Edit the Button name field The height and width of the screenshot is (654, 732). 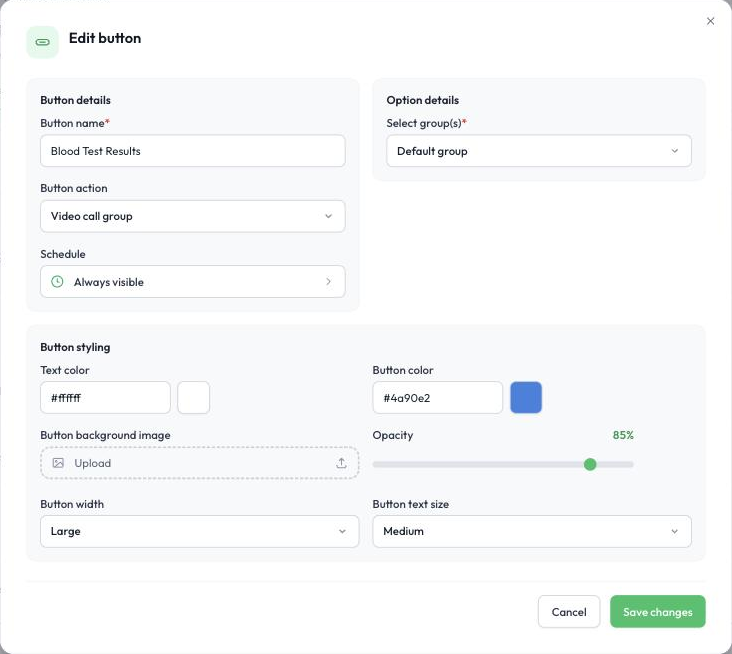tap(193, 151)
